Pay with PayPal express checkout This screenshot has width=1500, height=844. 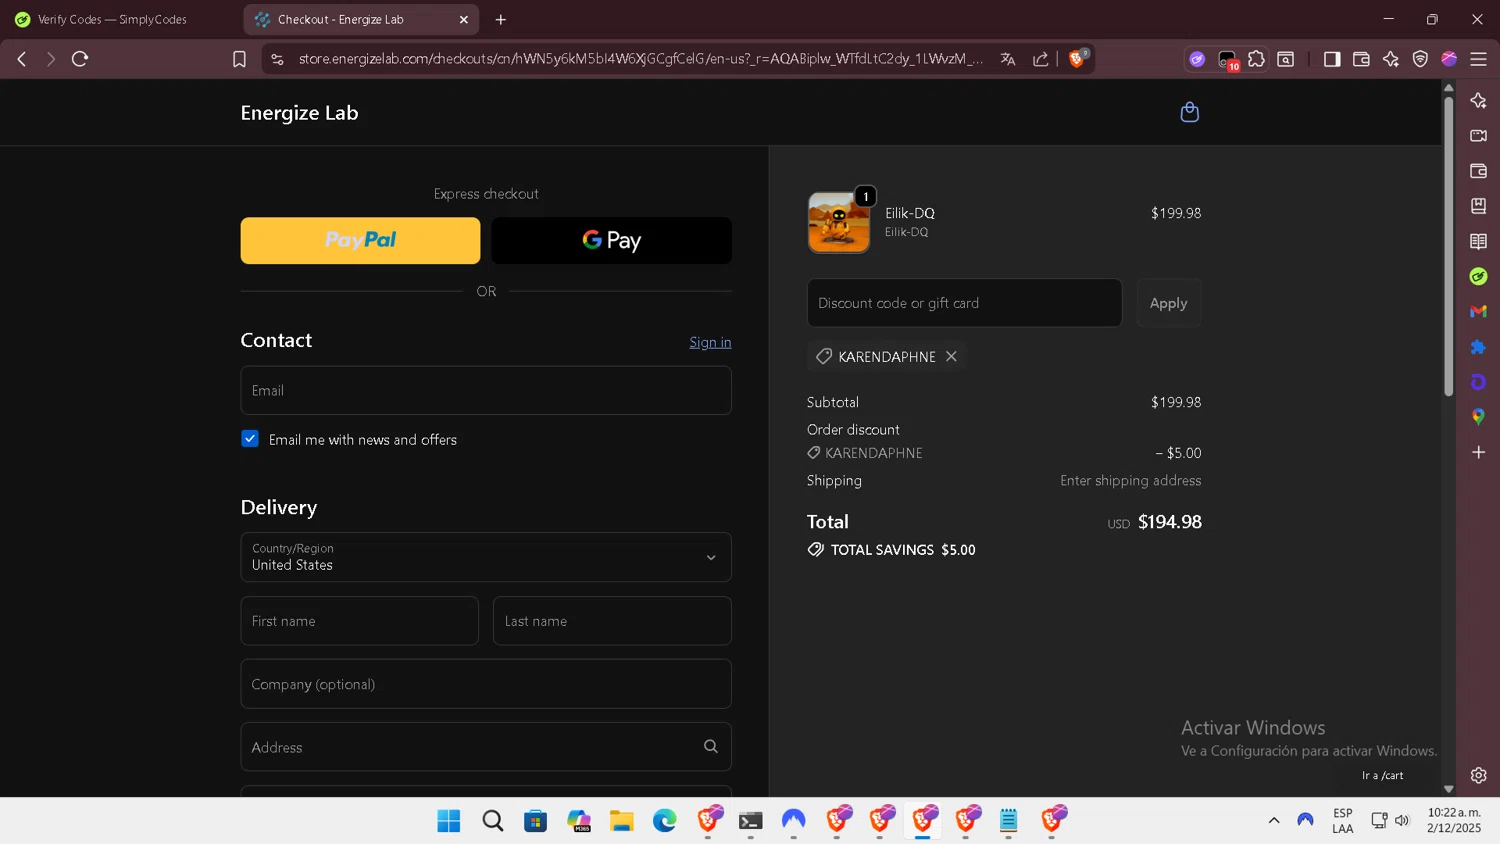(x=360, y=240)
